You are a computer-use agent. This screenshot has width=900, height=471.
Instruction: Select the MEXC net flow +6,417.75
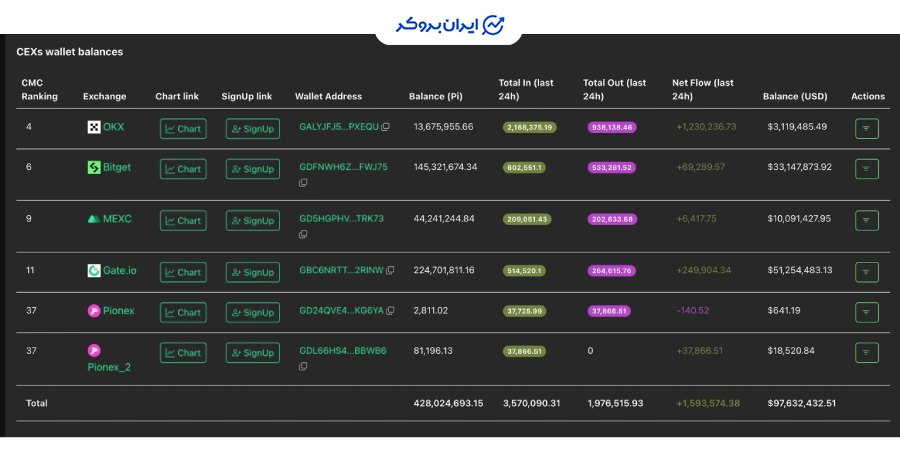pos(696,219)
